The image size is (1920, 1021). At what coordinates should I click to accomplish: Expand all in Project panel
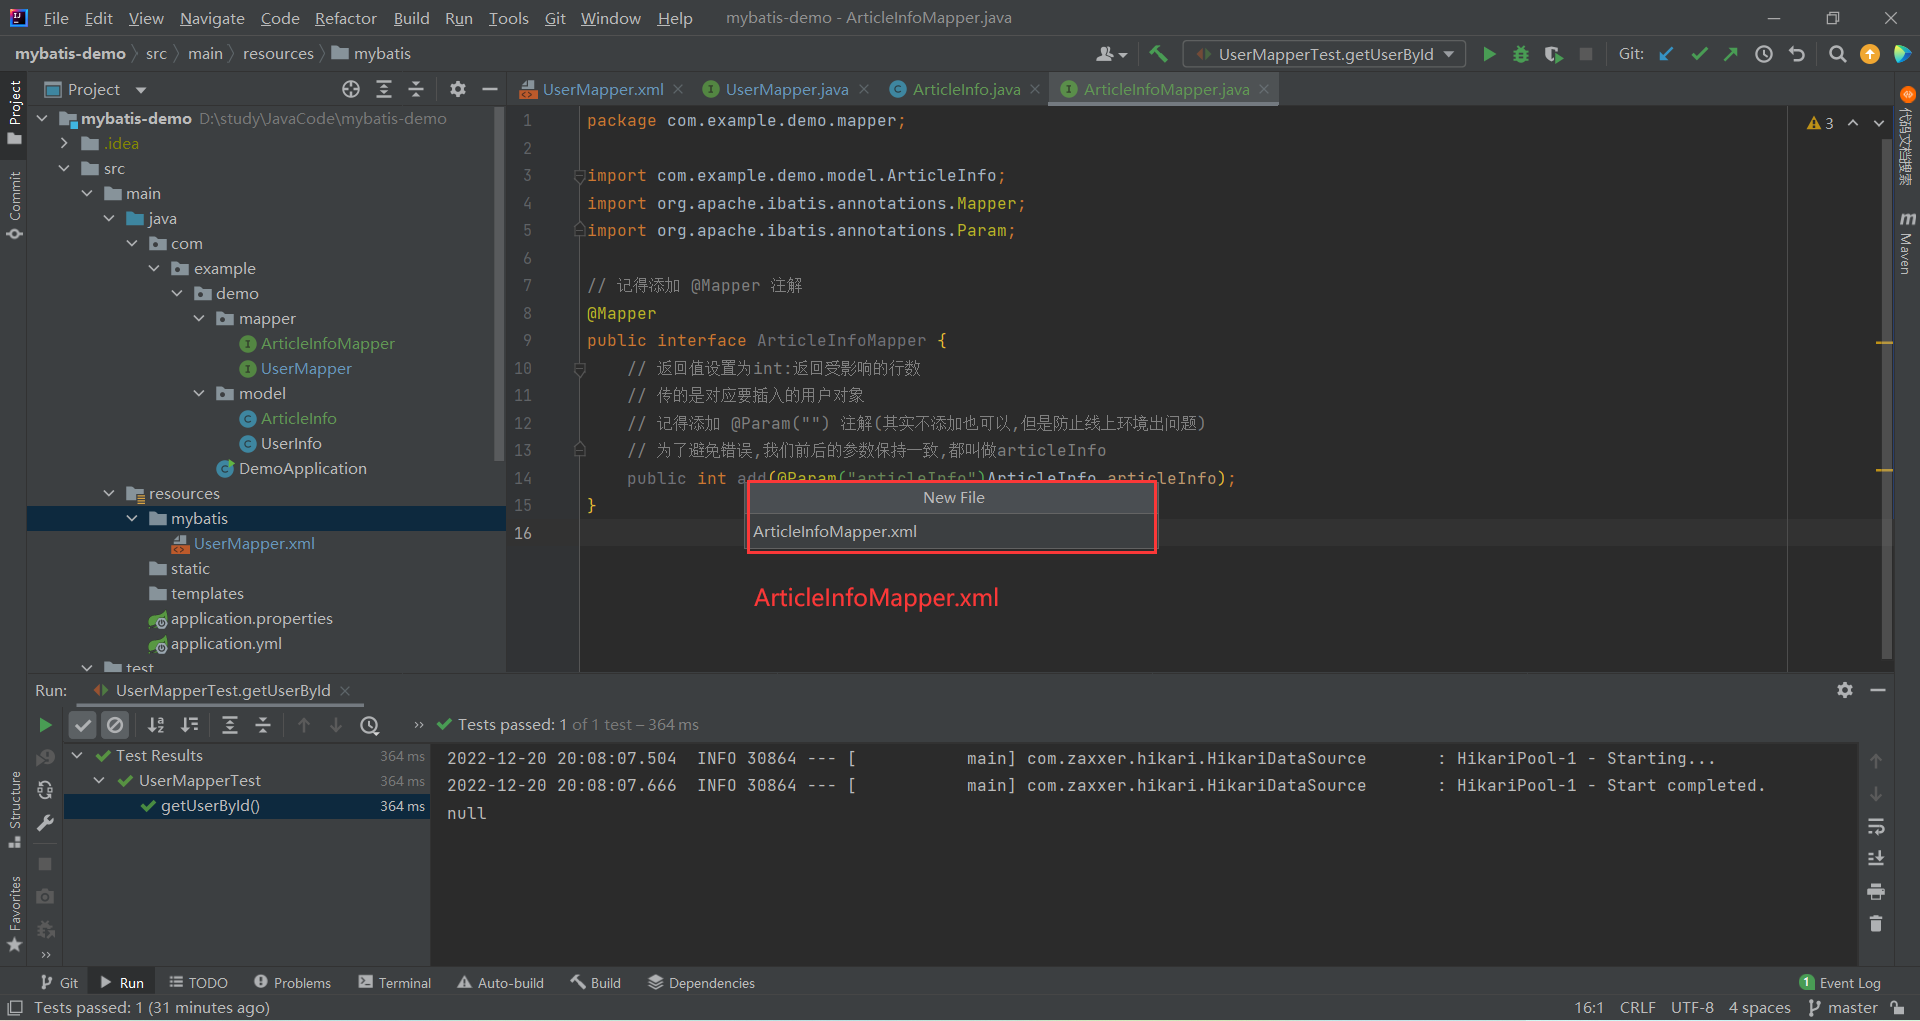(384, 89)
